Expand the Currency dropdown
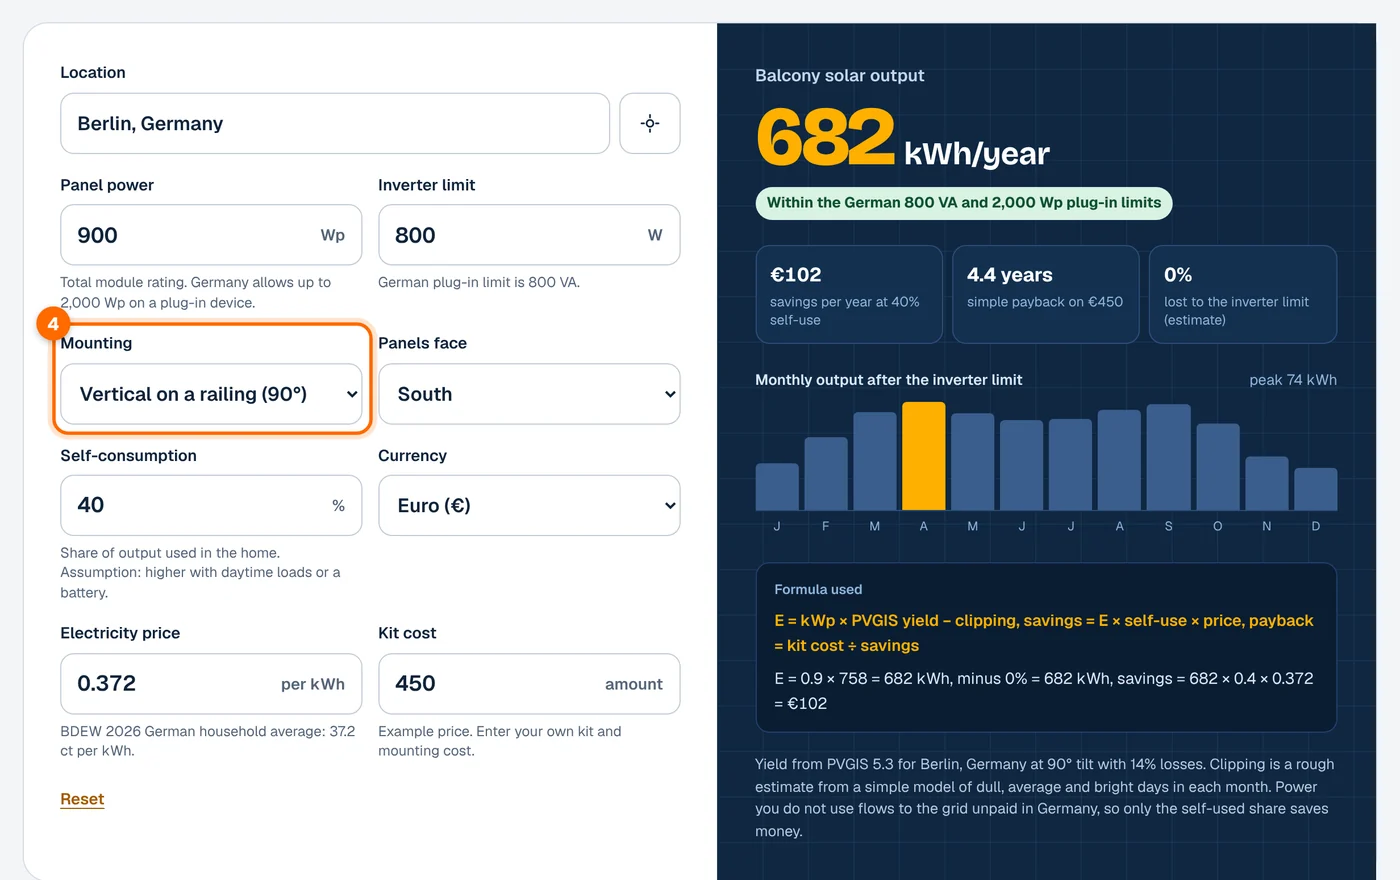The height and width of the screenshot is (880, 1400). 529,505
